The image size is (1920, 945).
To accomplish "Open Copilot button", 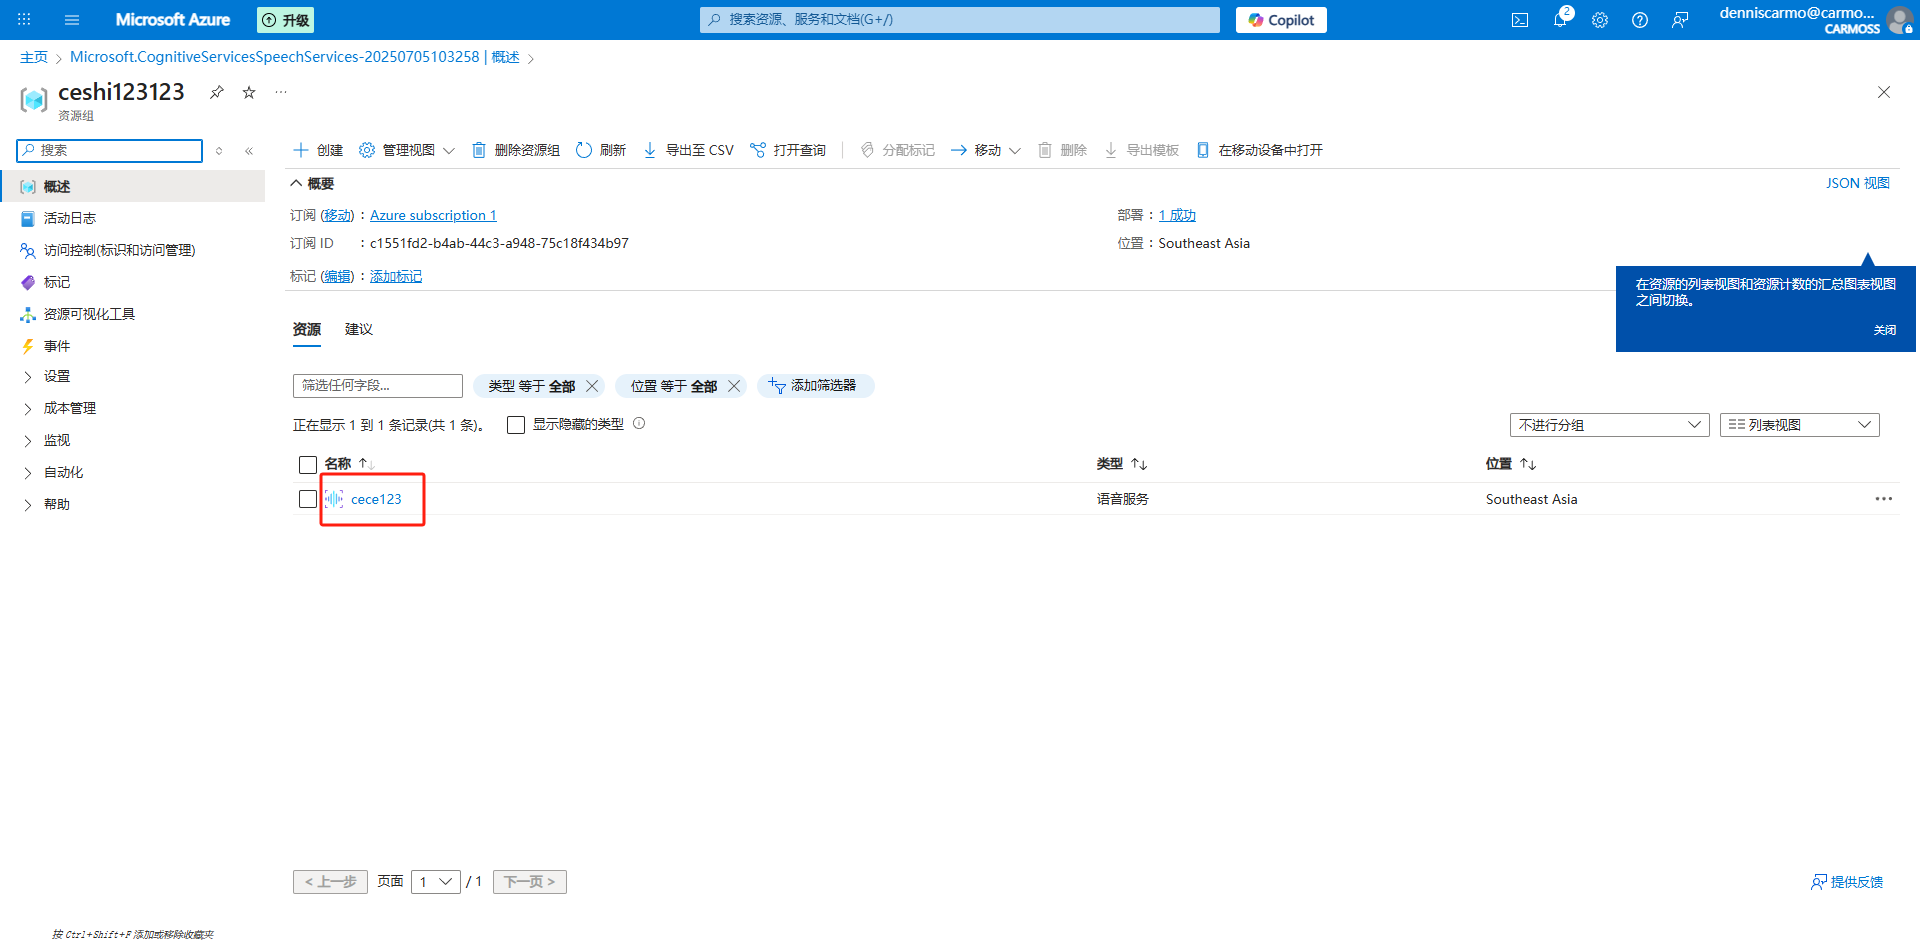I will tap(1281, 20).
